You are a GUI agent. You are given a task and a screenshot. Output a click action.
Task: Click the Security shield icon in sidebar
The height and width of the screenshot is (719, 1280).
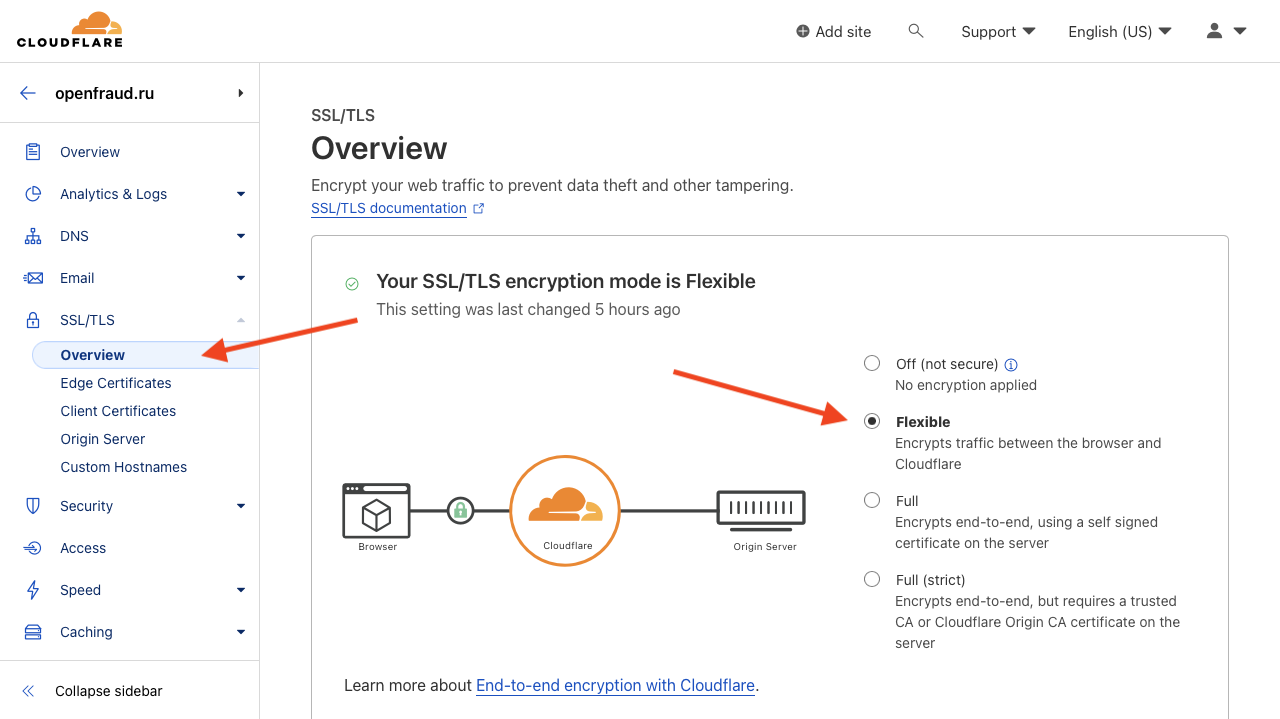[x=33, y=506]
